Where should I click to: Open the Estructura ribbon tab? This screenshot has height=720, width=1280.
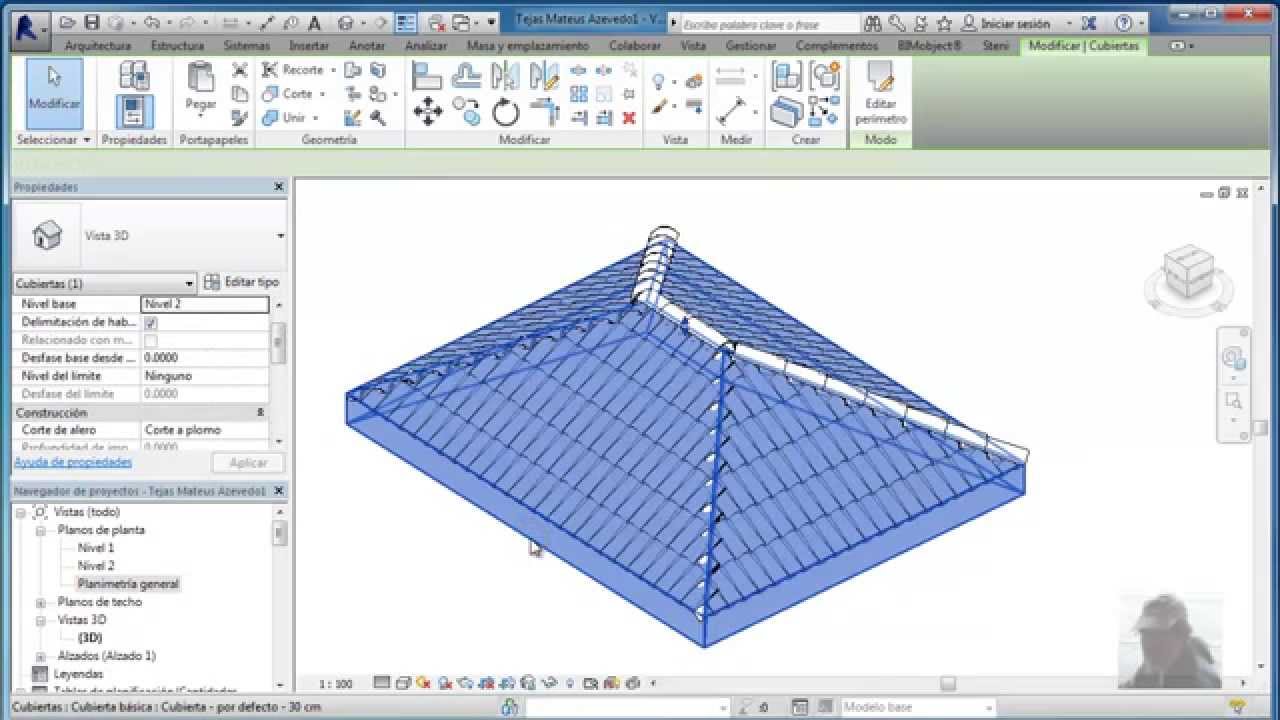(x=177, y=46)
